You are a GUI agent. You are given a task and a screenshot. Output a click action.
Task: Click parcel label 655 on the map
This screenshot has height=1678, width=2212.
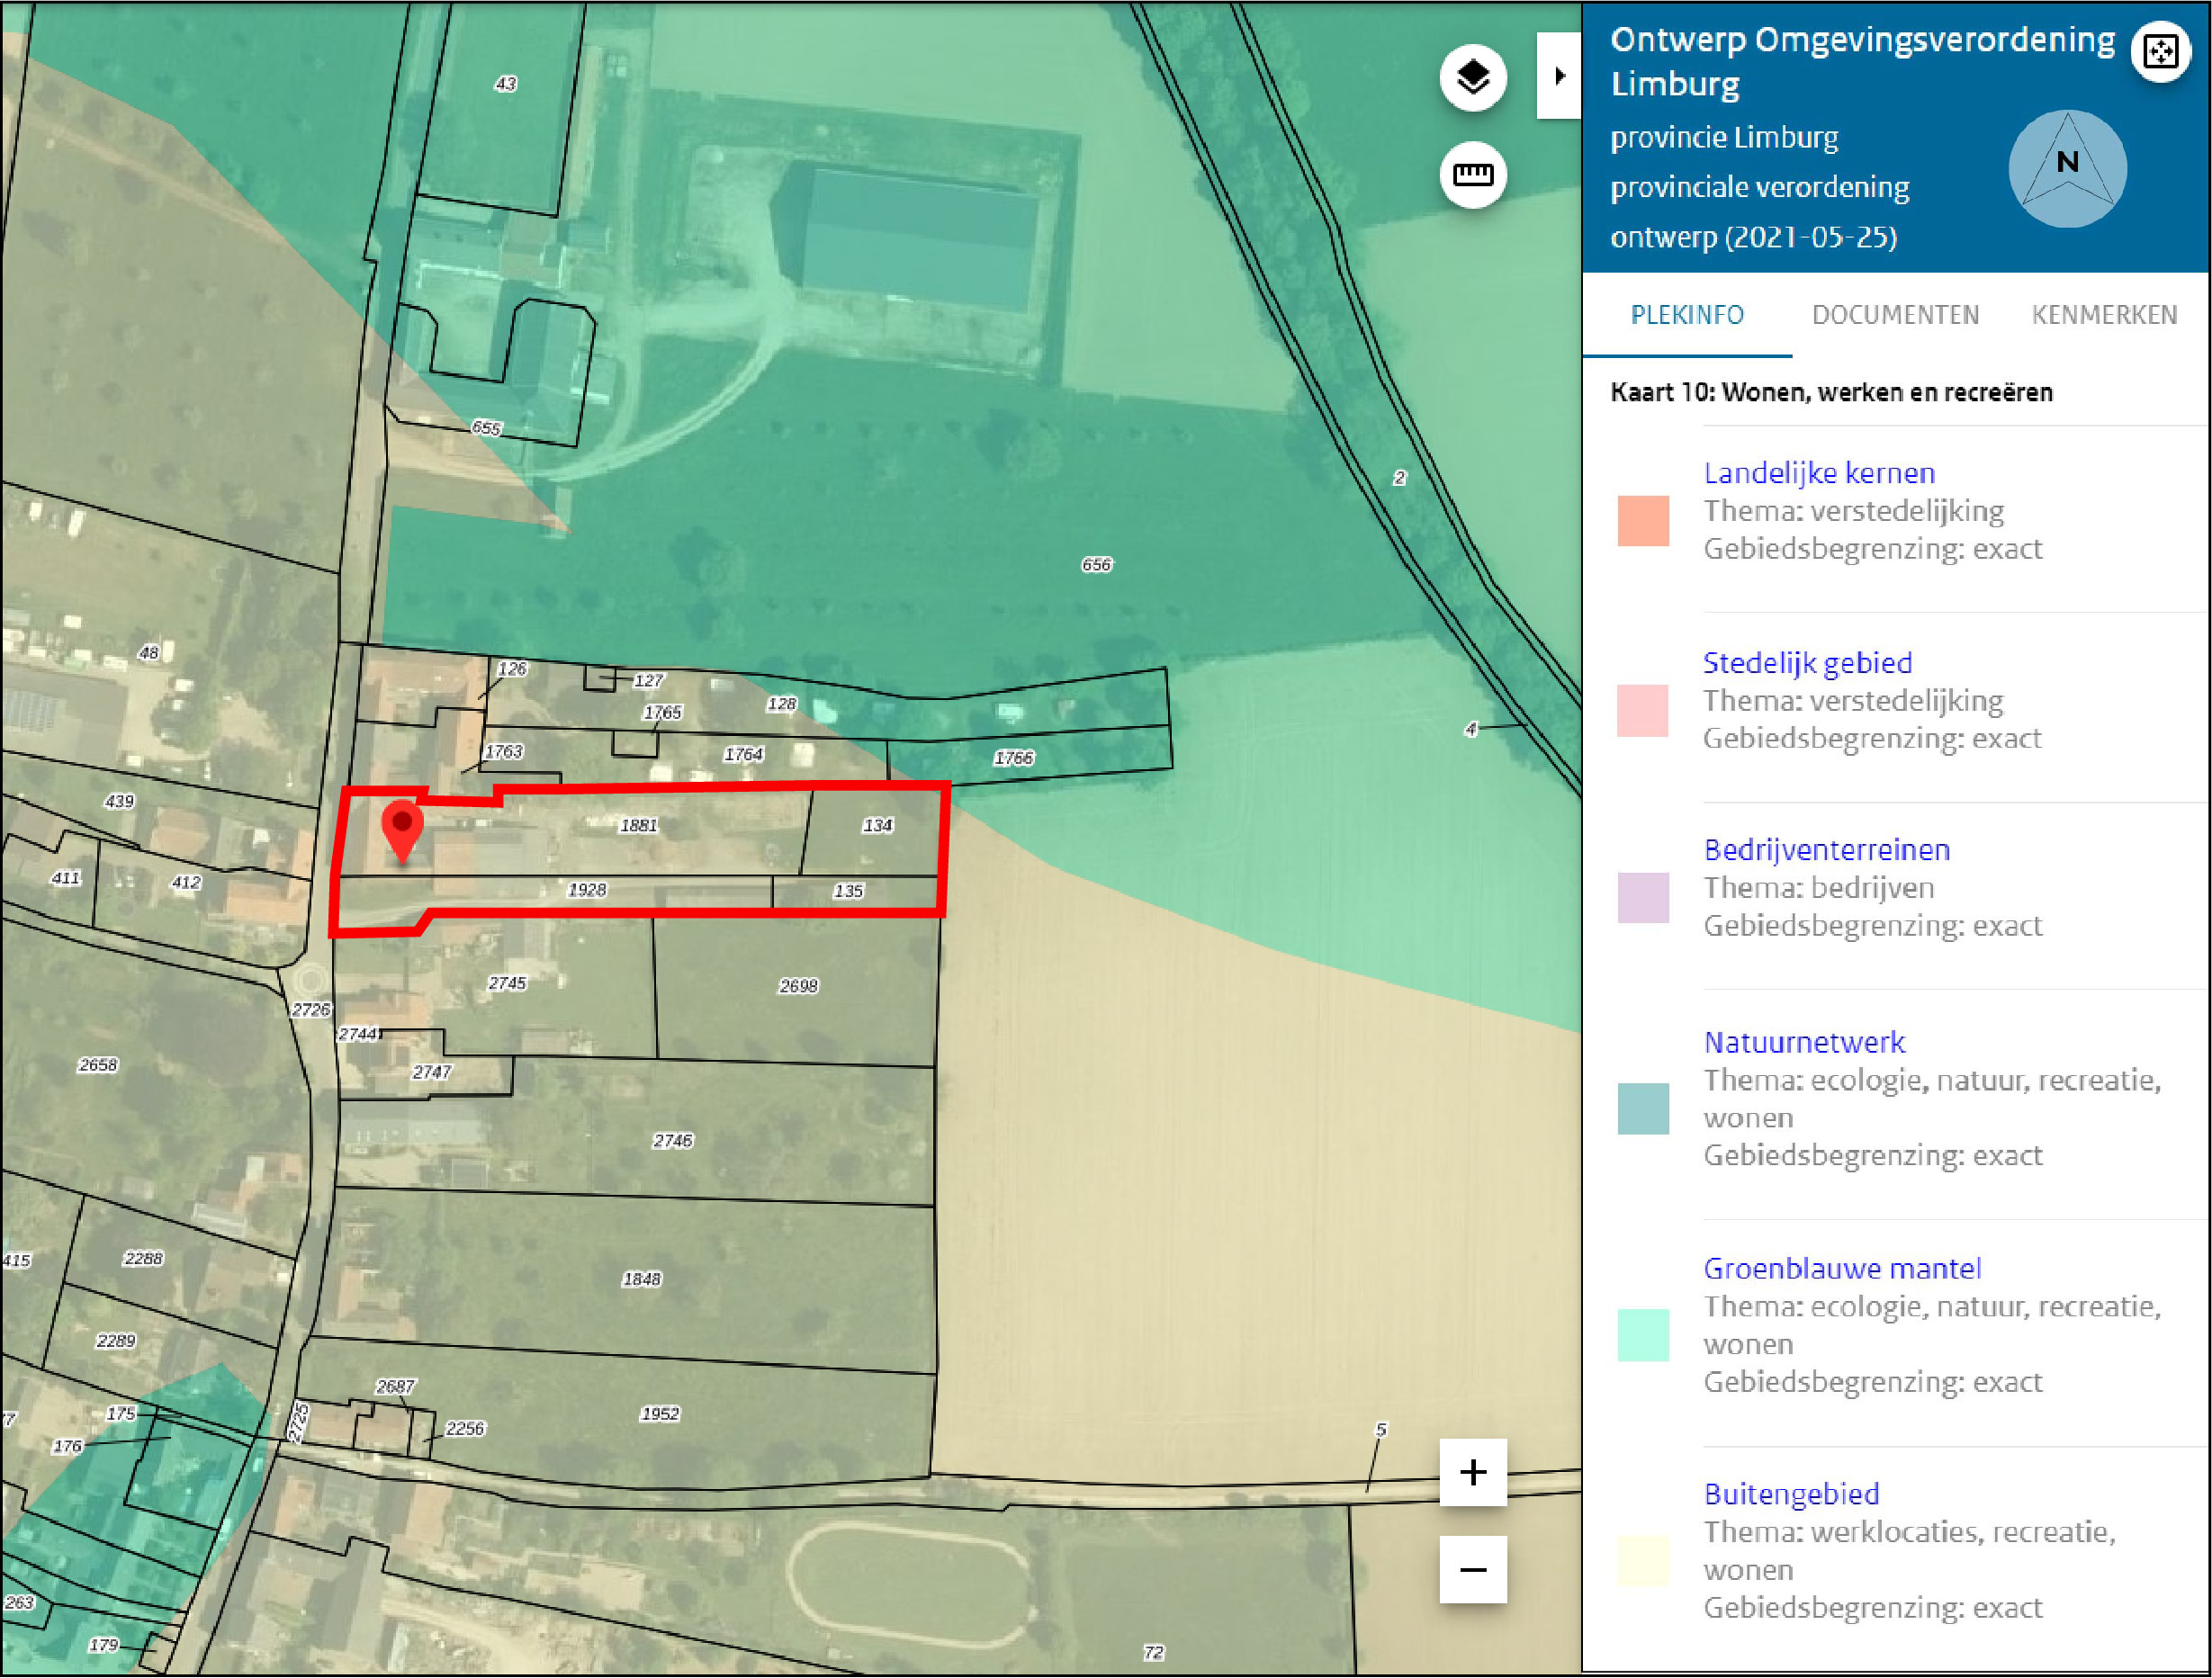485,427
